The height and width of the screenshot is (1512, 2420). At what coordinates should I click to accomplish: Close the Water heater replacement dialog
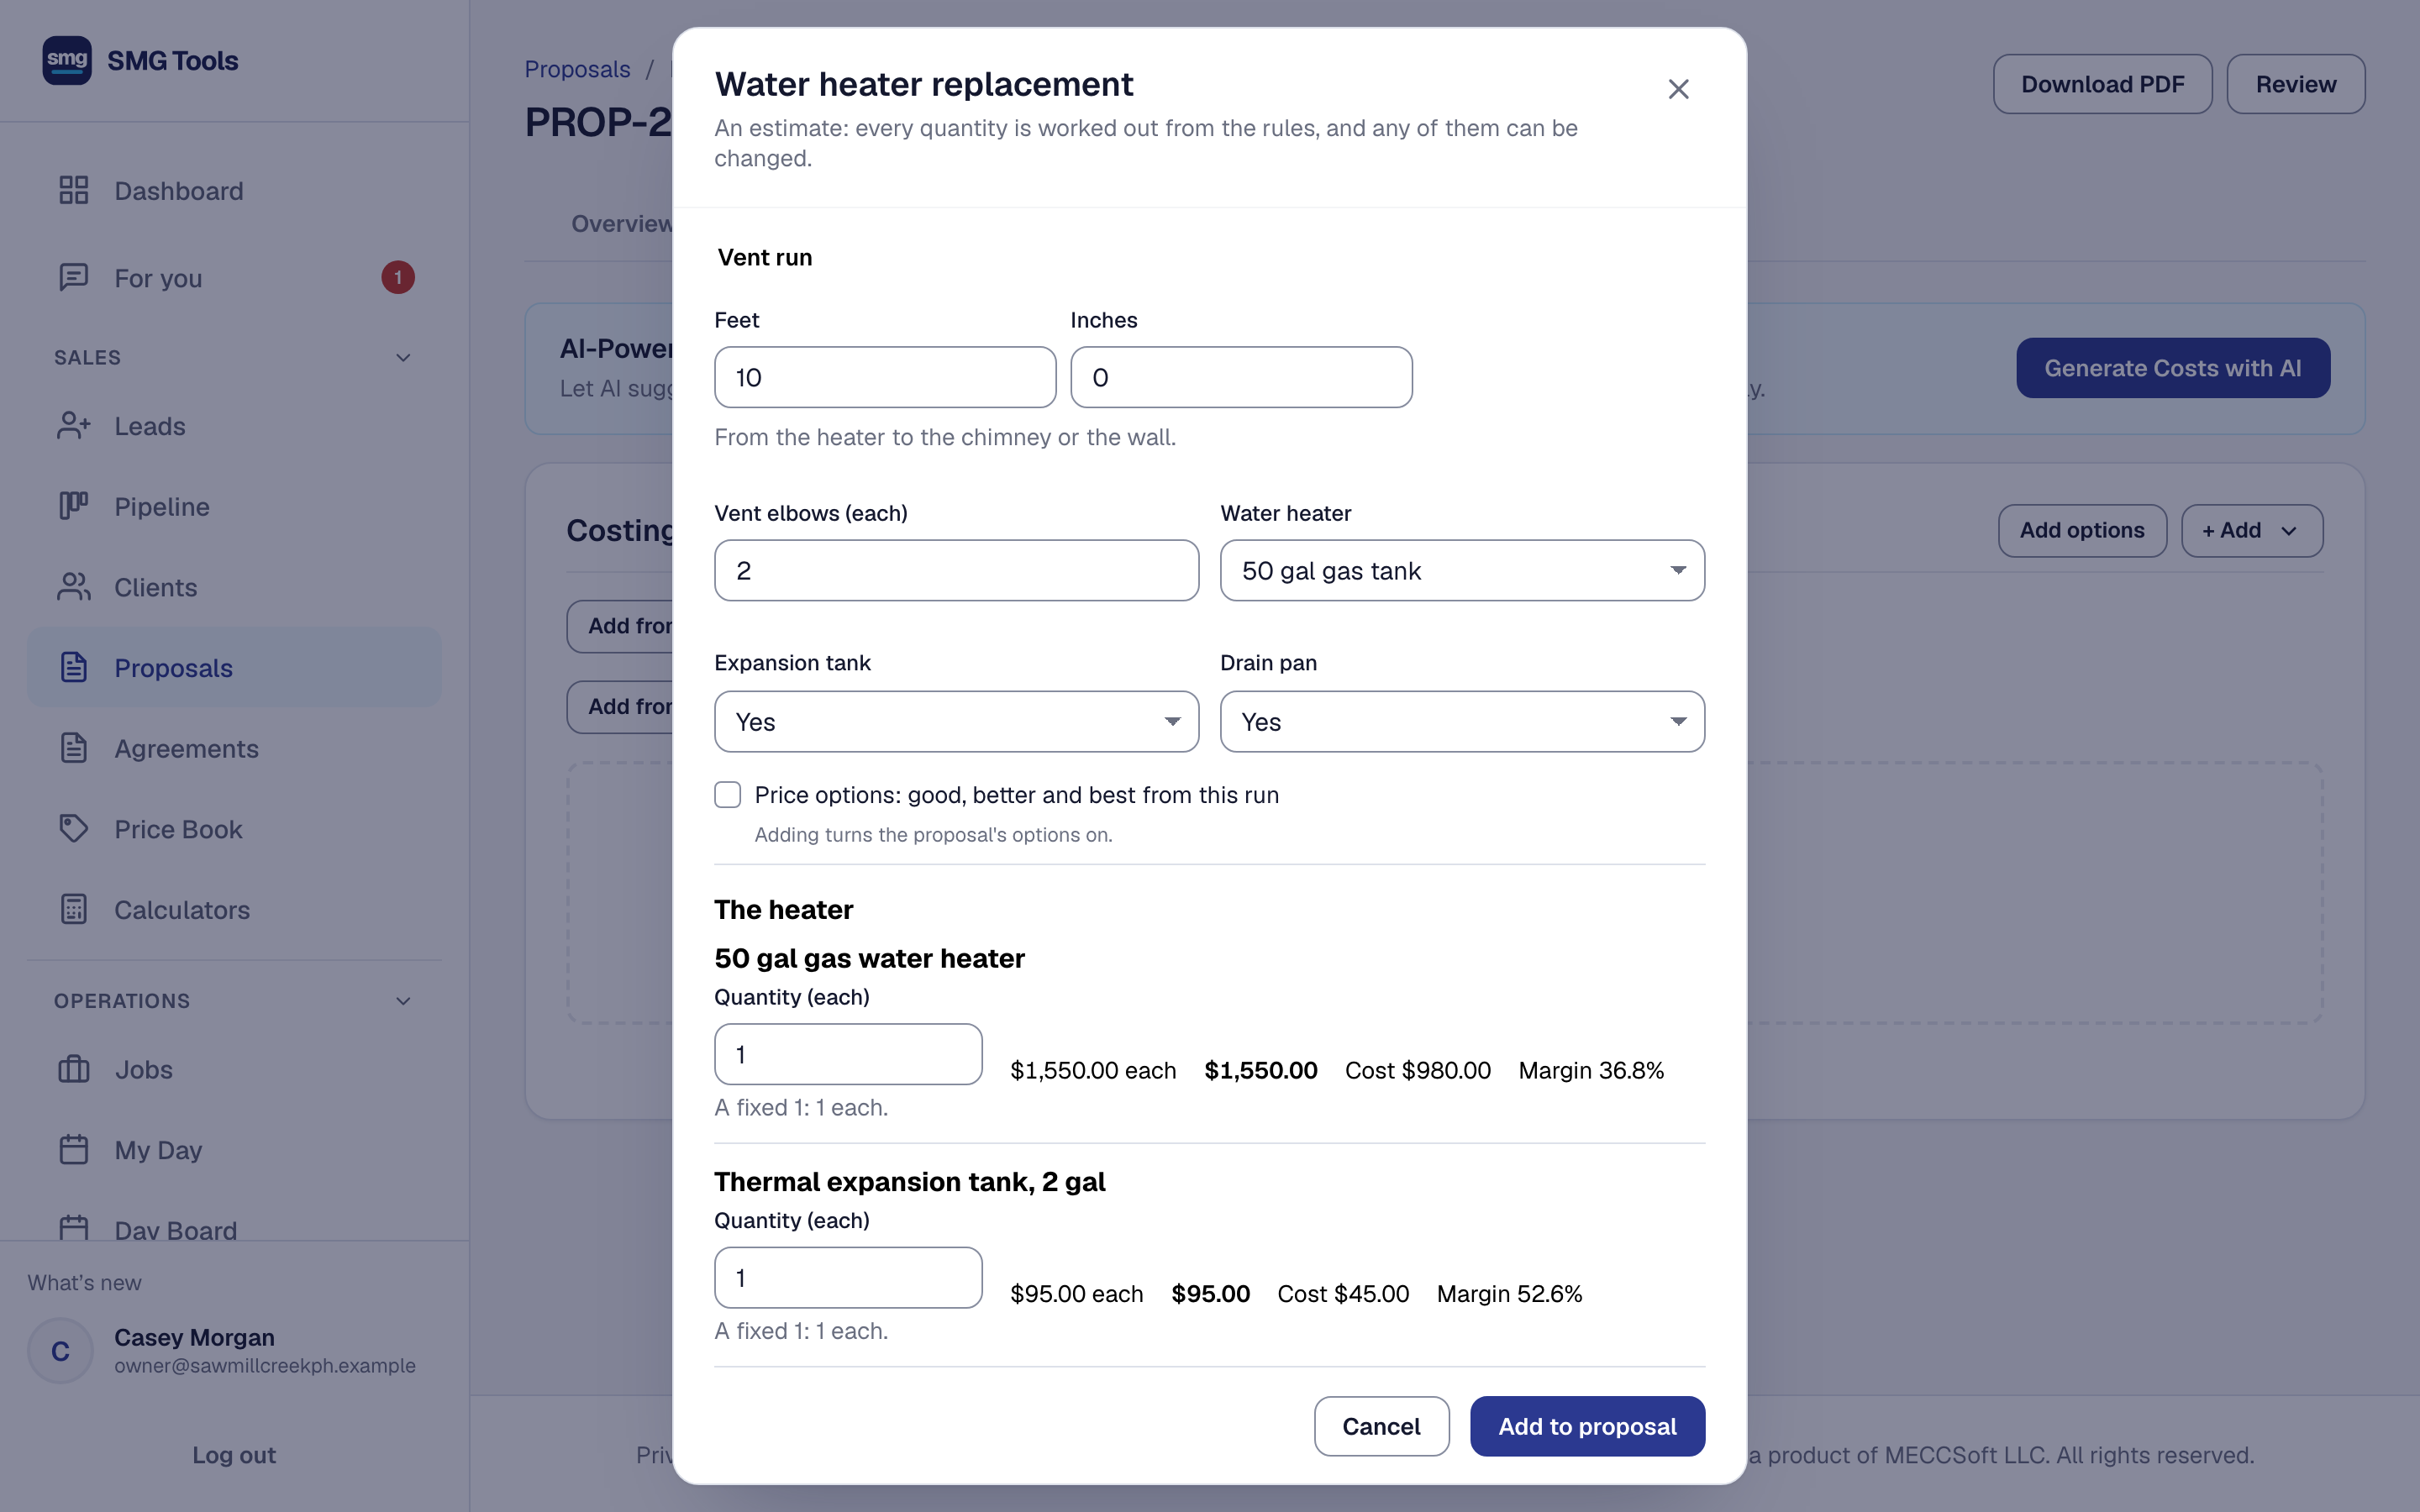[1678, 89]
